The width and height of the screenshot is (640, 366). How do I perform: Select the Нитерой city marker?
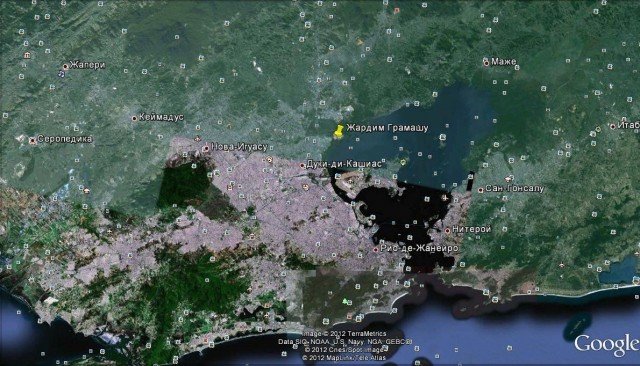pyautogui.click(x=447, y=231)
